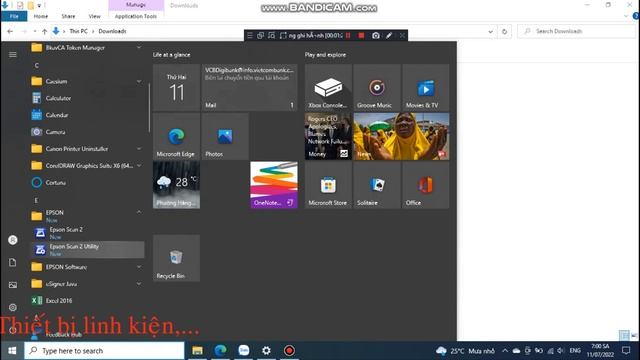Open the Solitaire tile

tap(377, 185)
